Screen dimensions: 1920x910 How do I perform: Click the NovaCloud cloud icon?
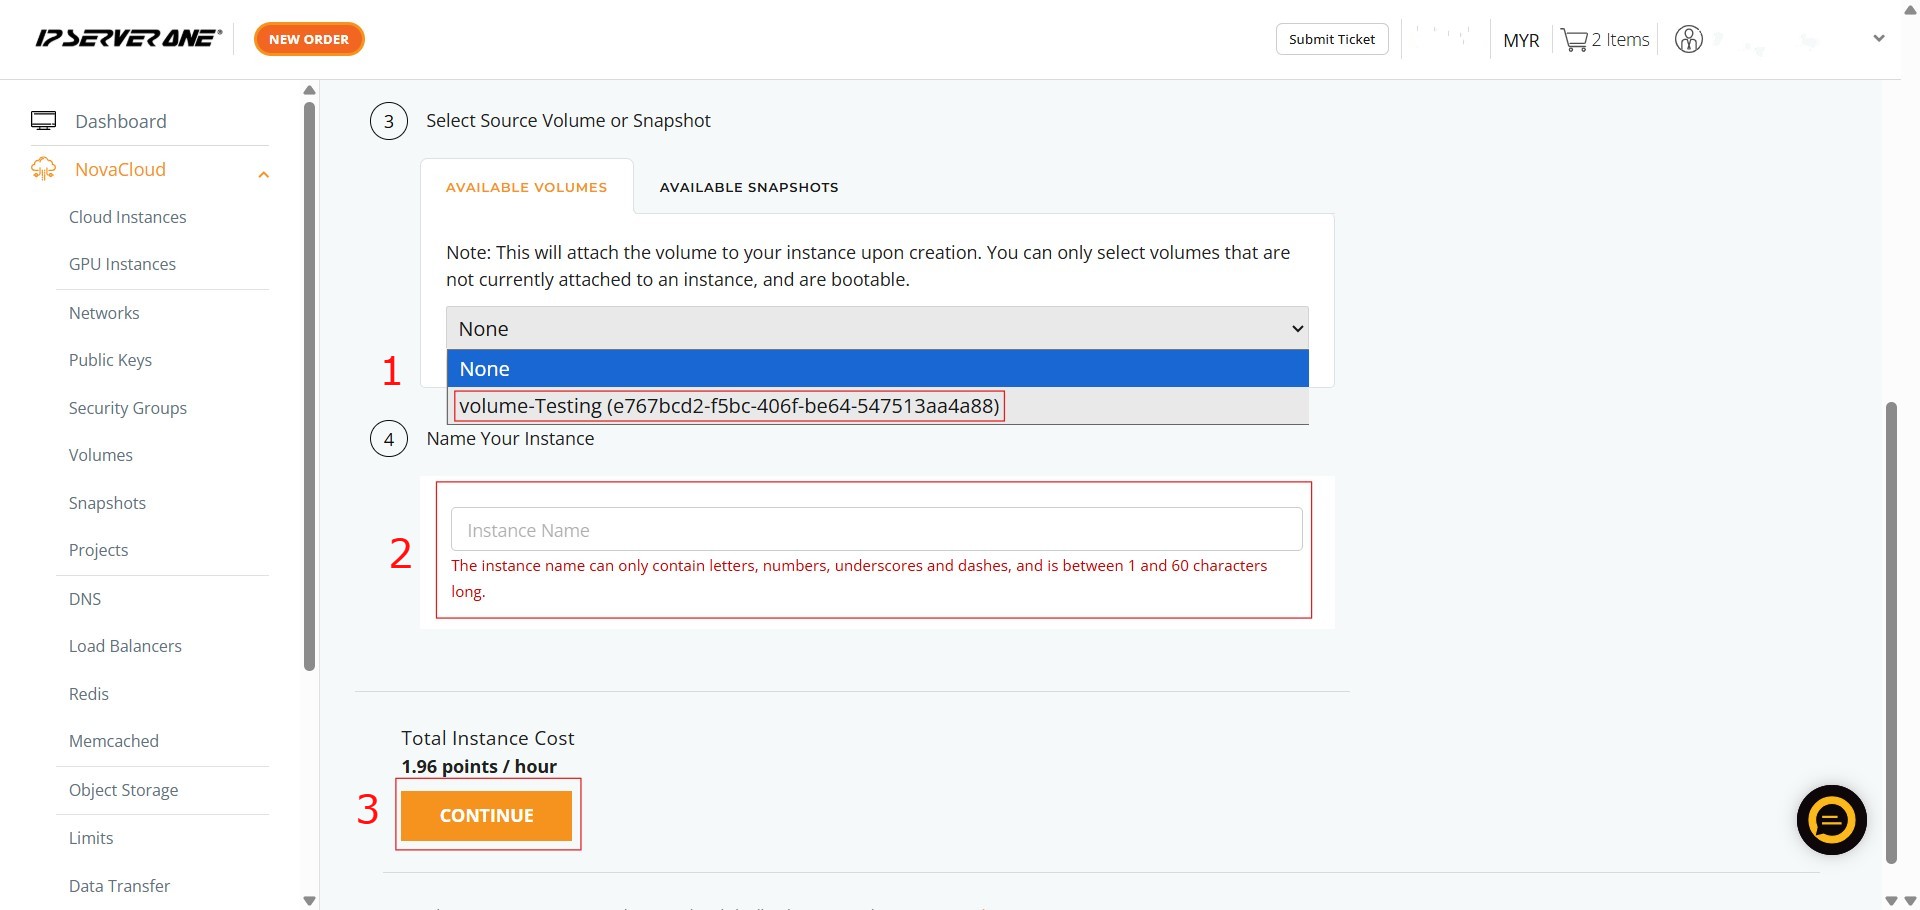(44, 169)
